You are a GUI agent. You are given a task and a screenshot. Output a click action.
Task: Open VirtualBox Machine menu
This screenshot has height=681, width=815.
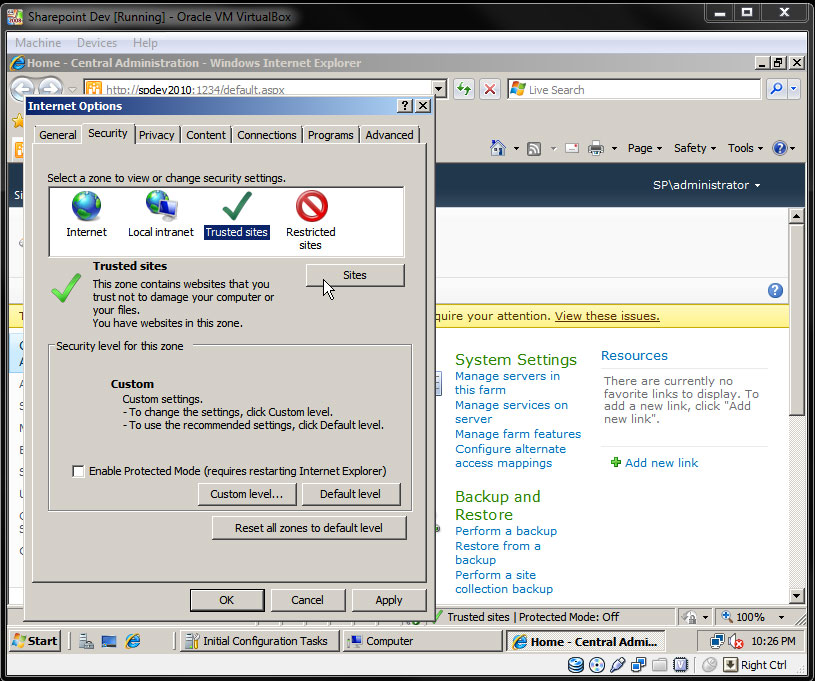[x=38, y=43]
